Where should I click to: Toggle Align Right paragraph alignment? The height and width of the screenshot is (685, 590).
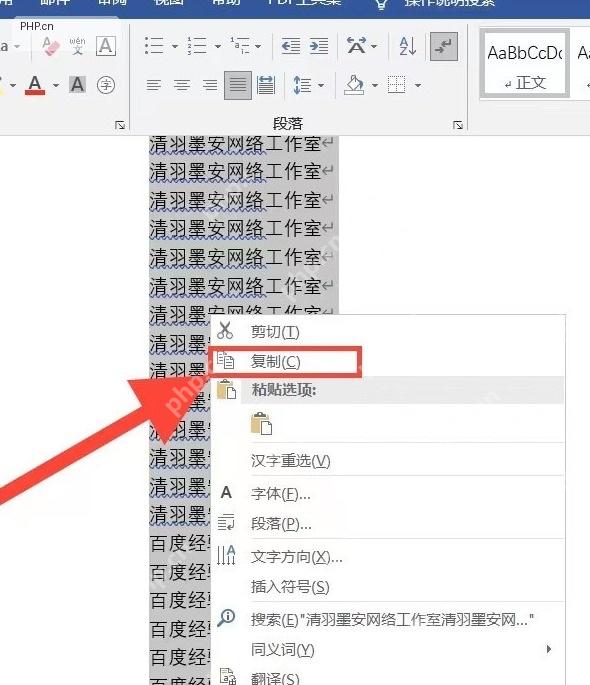pos(210,85)
